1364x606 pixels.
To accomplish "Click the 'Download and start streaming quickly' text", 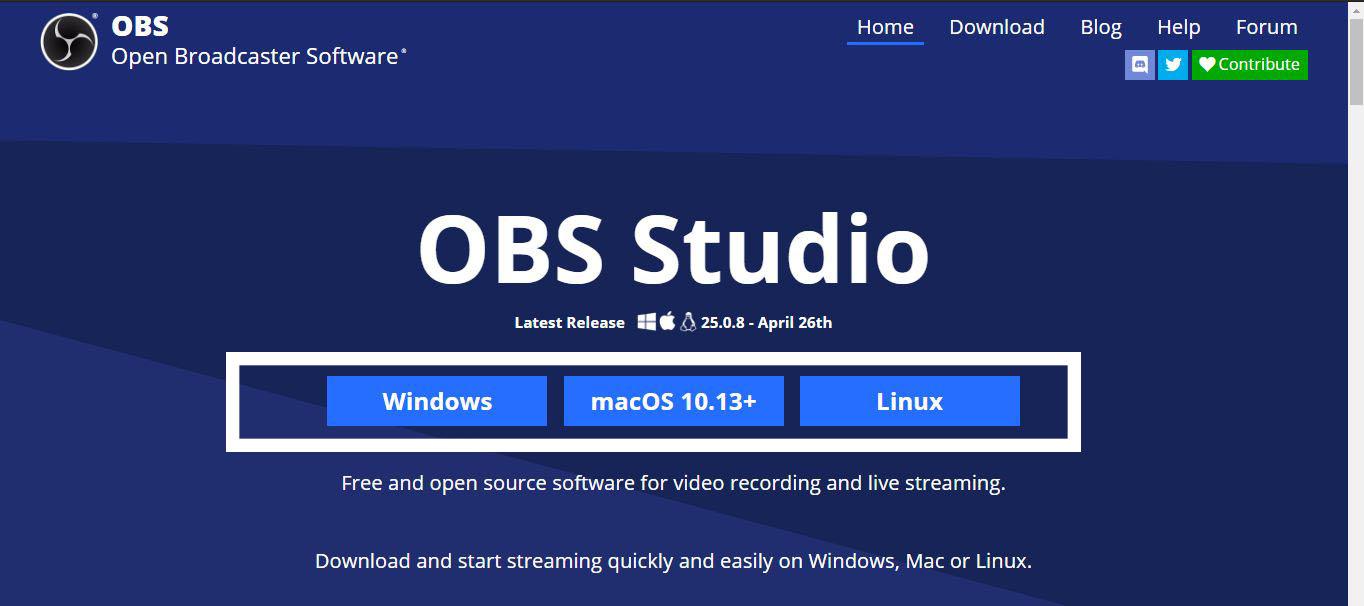I will 673,561.
